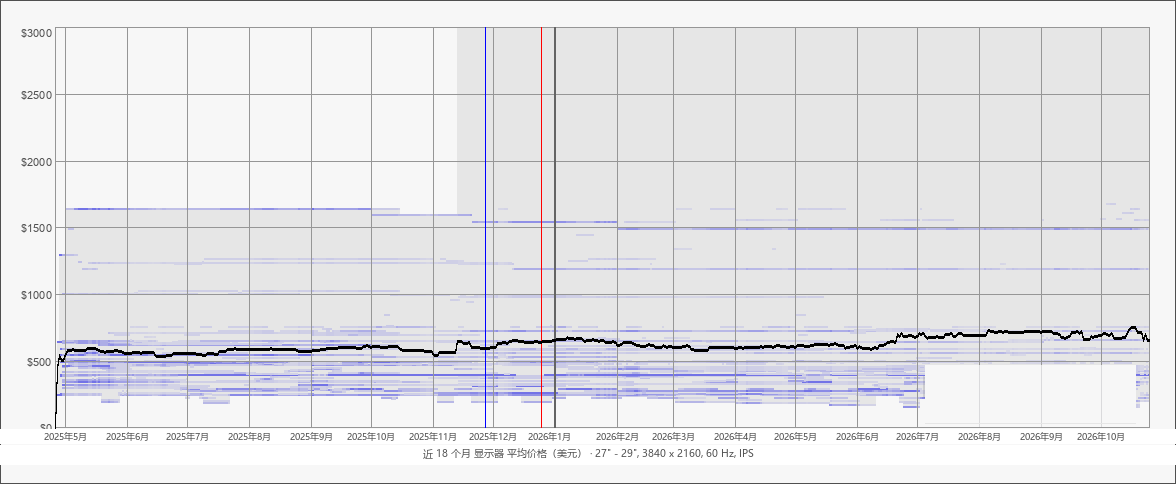Click the 2026年6月 x-axis label
This screenshot has width=1176, height=484.
857,436
